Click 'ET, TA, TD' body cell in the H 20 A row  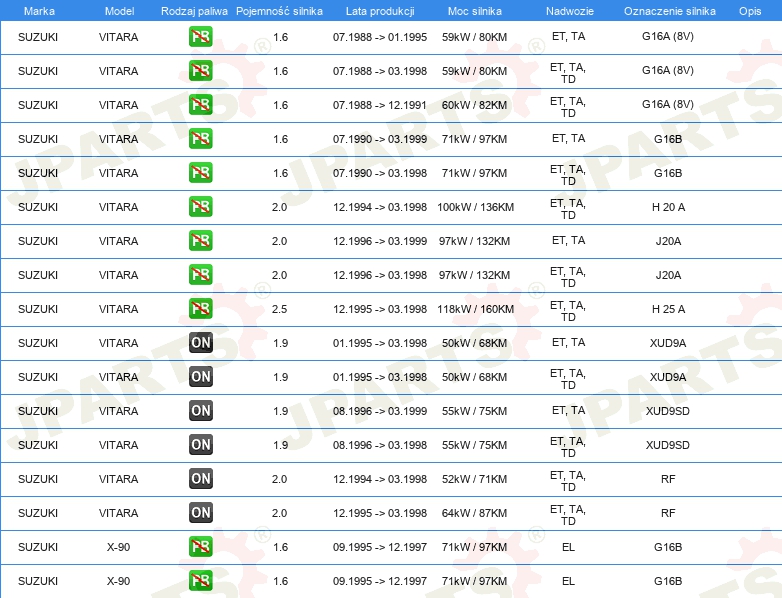coord(568,209)
